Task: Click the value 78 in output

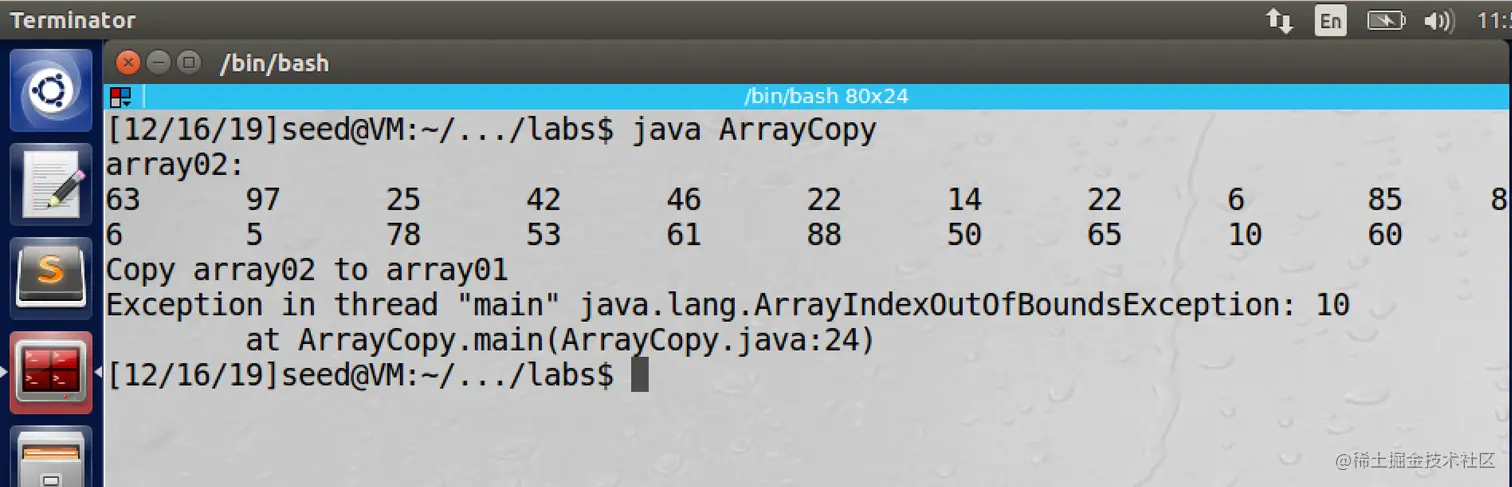Action: pyautogui.click(x=403, y=235)
